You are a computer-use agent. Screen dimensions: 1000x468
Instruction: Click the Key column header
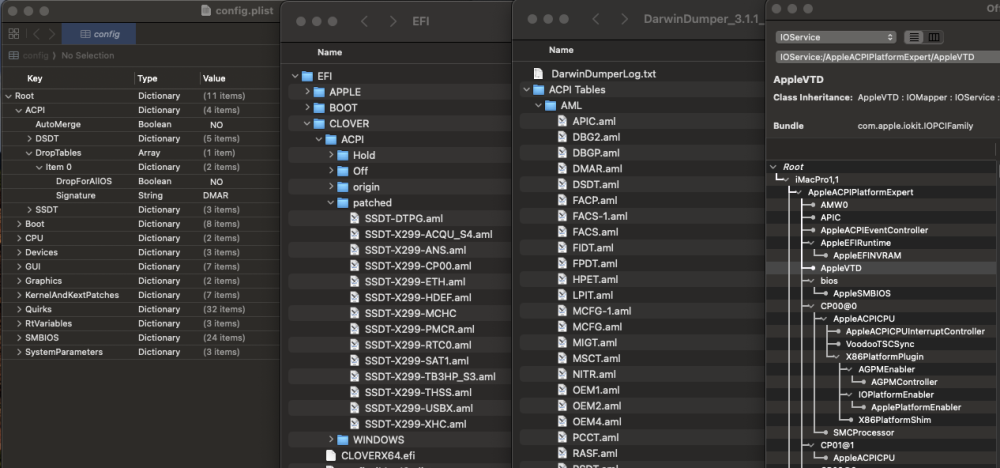tap(34, 78)
